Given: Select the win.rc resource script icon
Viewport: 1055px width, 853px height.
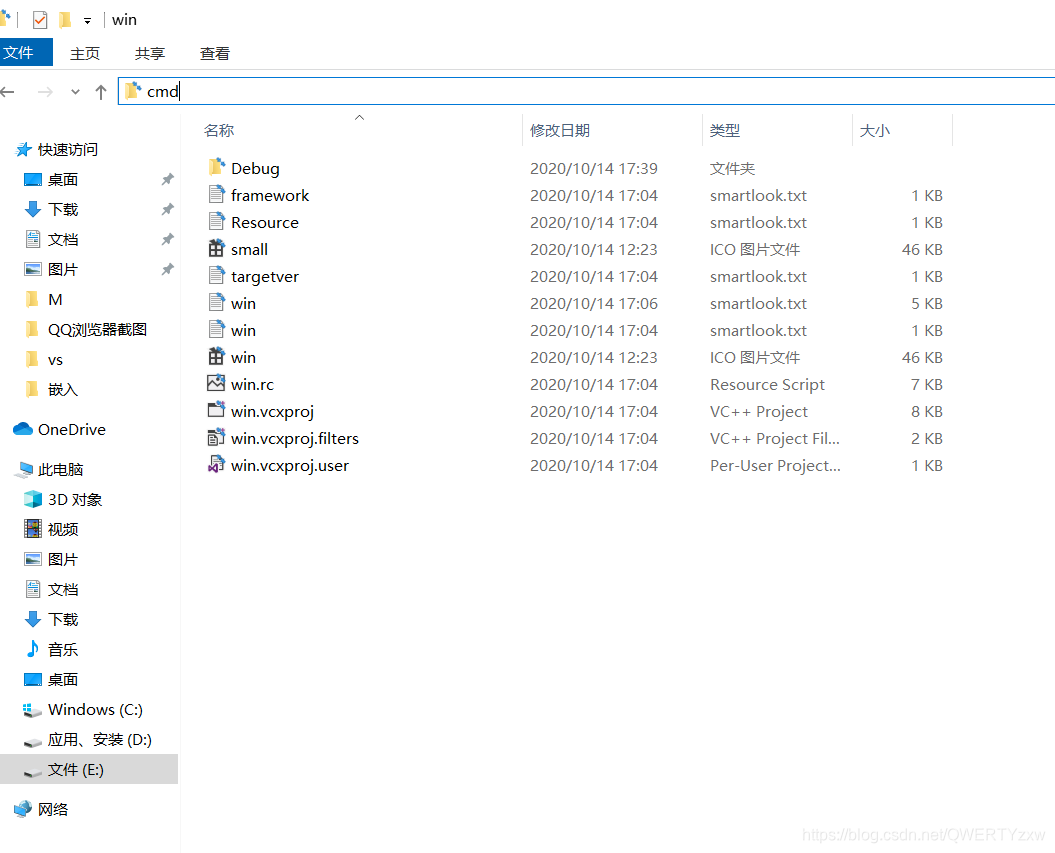Looking at the screenshot, I should click(x=216, y=383).
